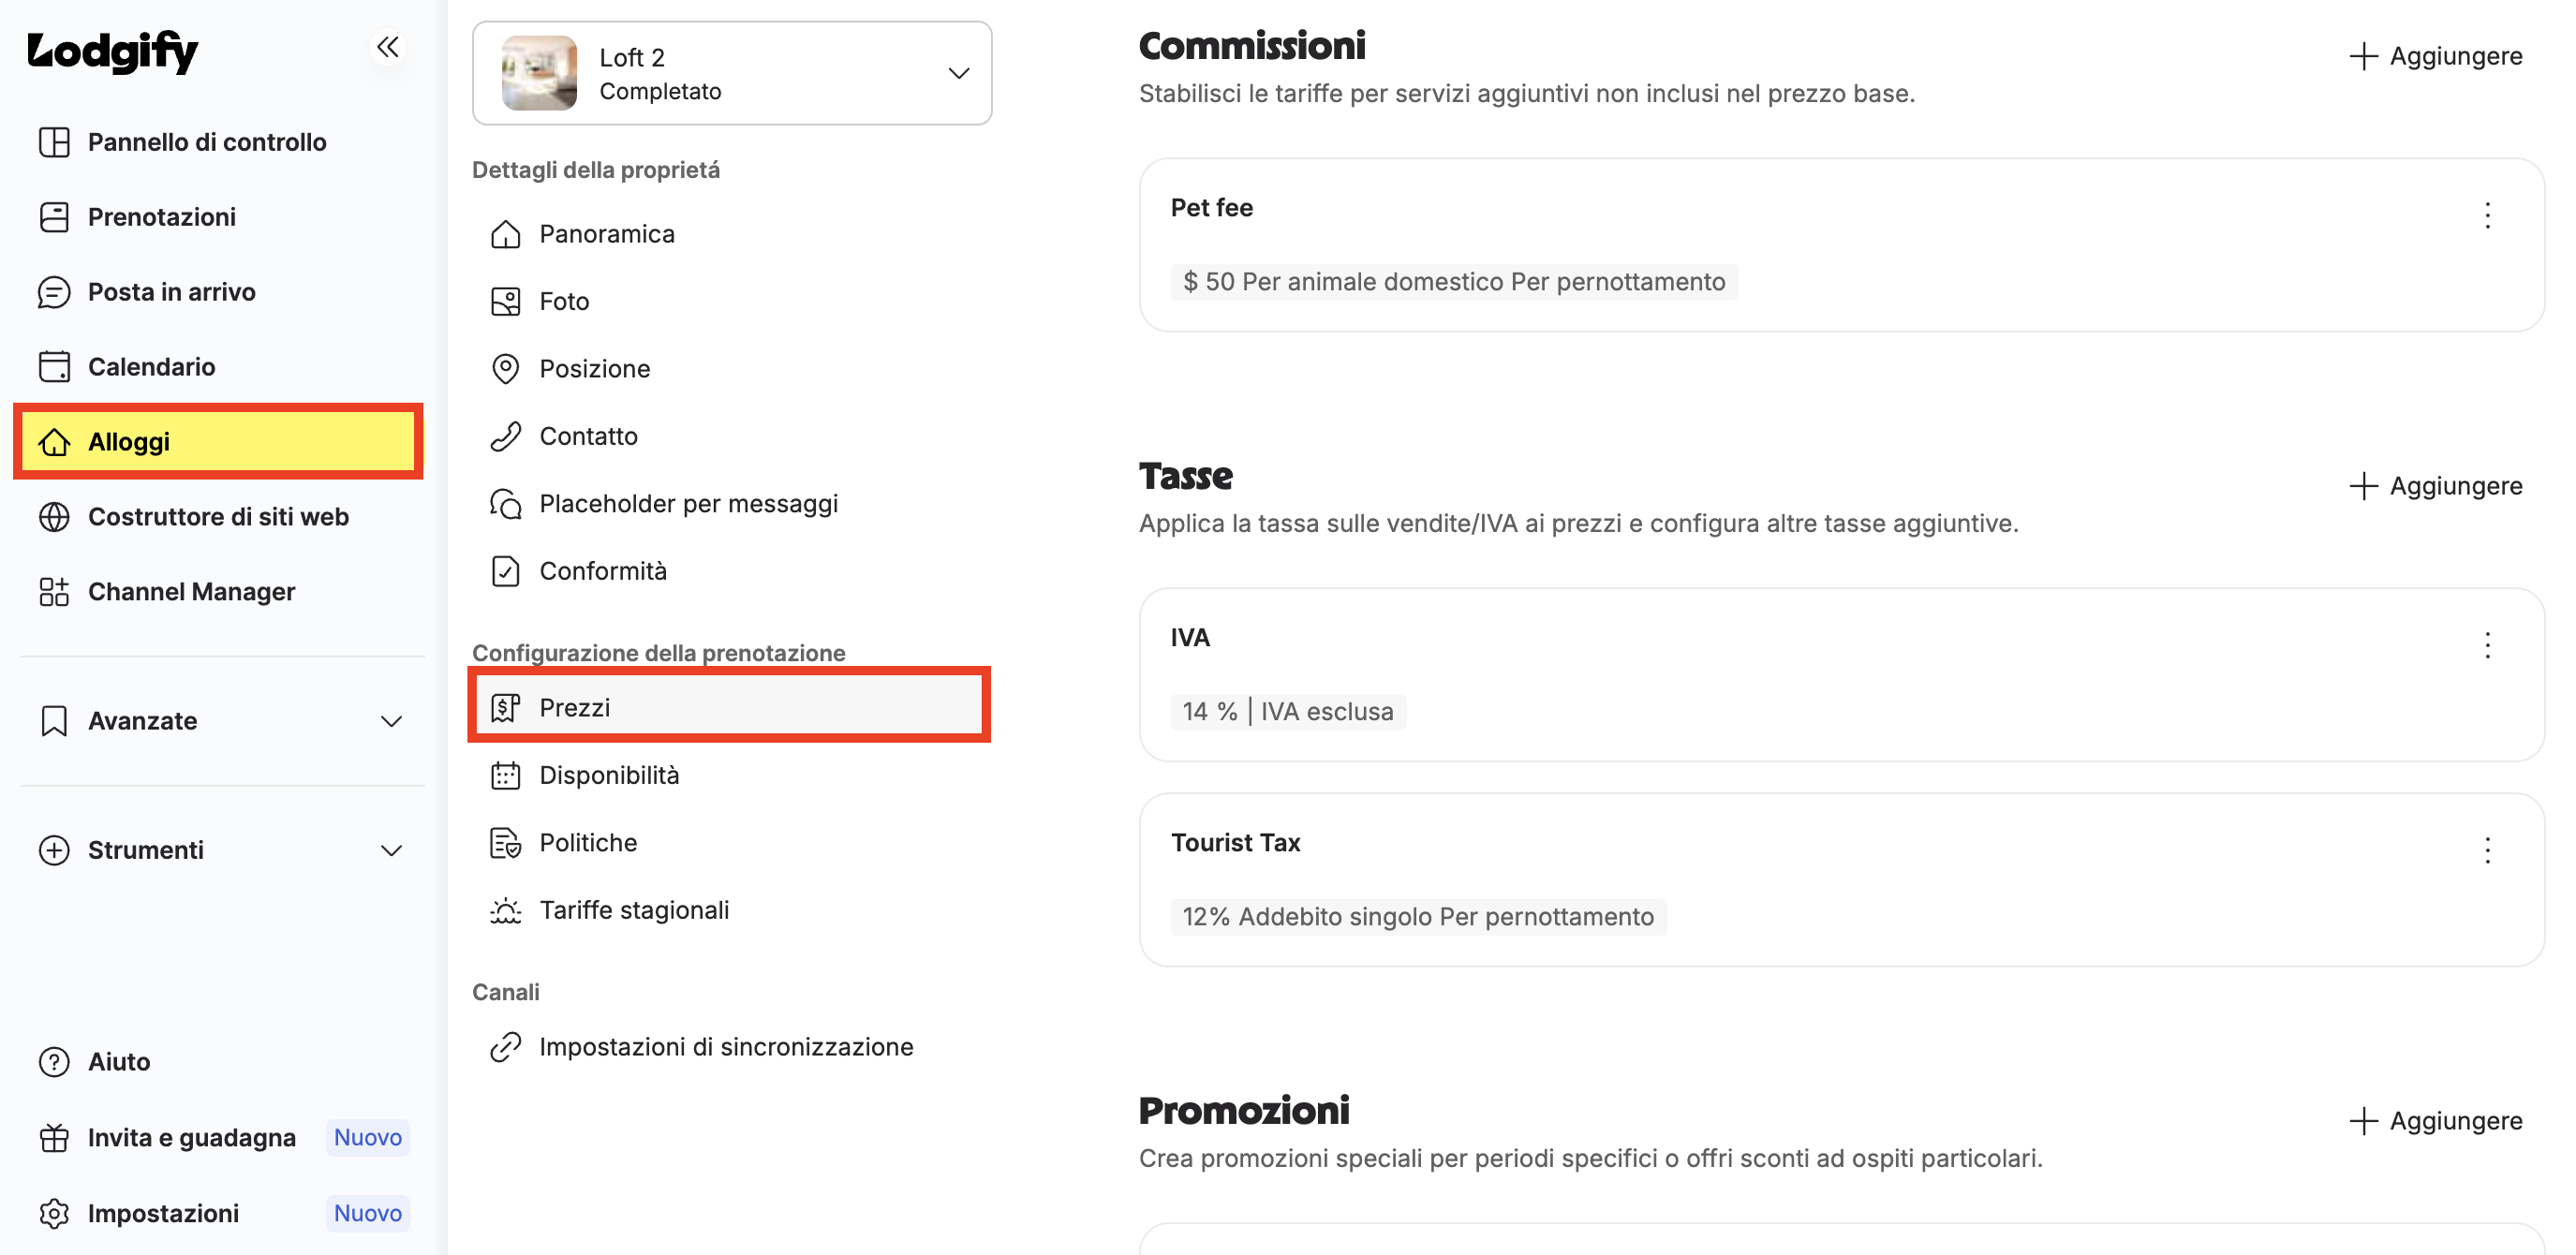The height and width of the screenshot is (1255, 2576).
Task: Expand the Strumenti section
Action: point(222,849)
